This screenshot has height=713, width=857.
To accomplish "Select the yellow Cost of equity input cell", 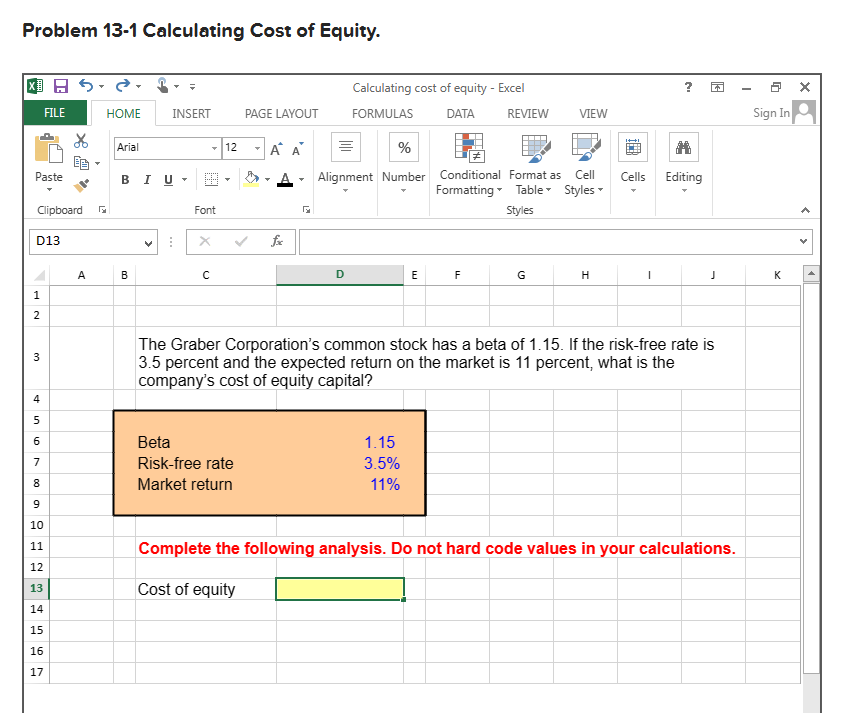I will 340,589.
